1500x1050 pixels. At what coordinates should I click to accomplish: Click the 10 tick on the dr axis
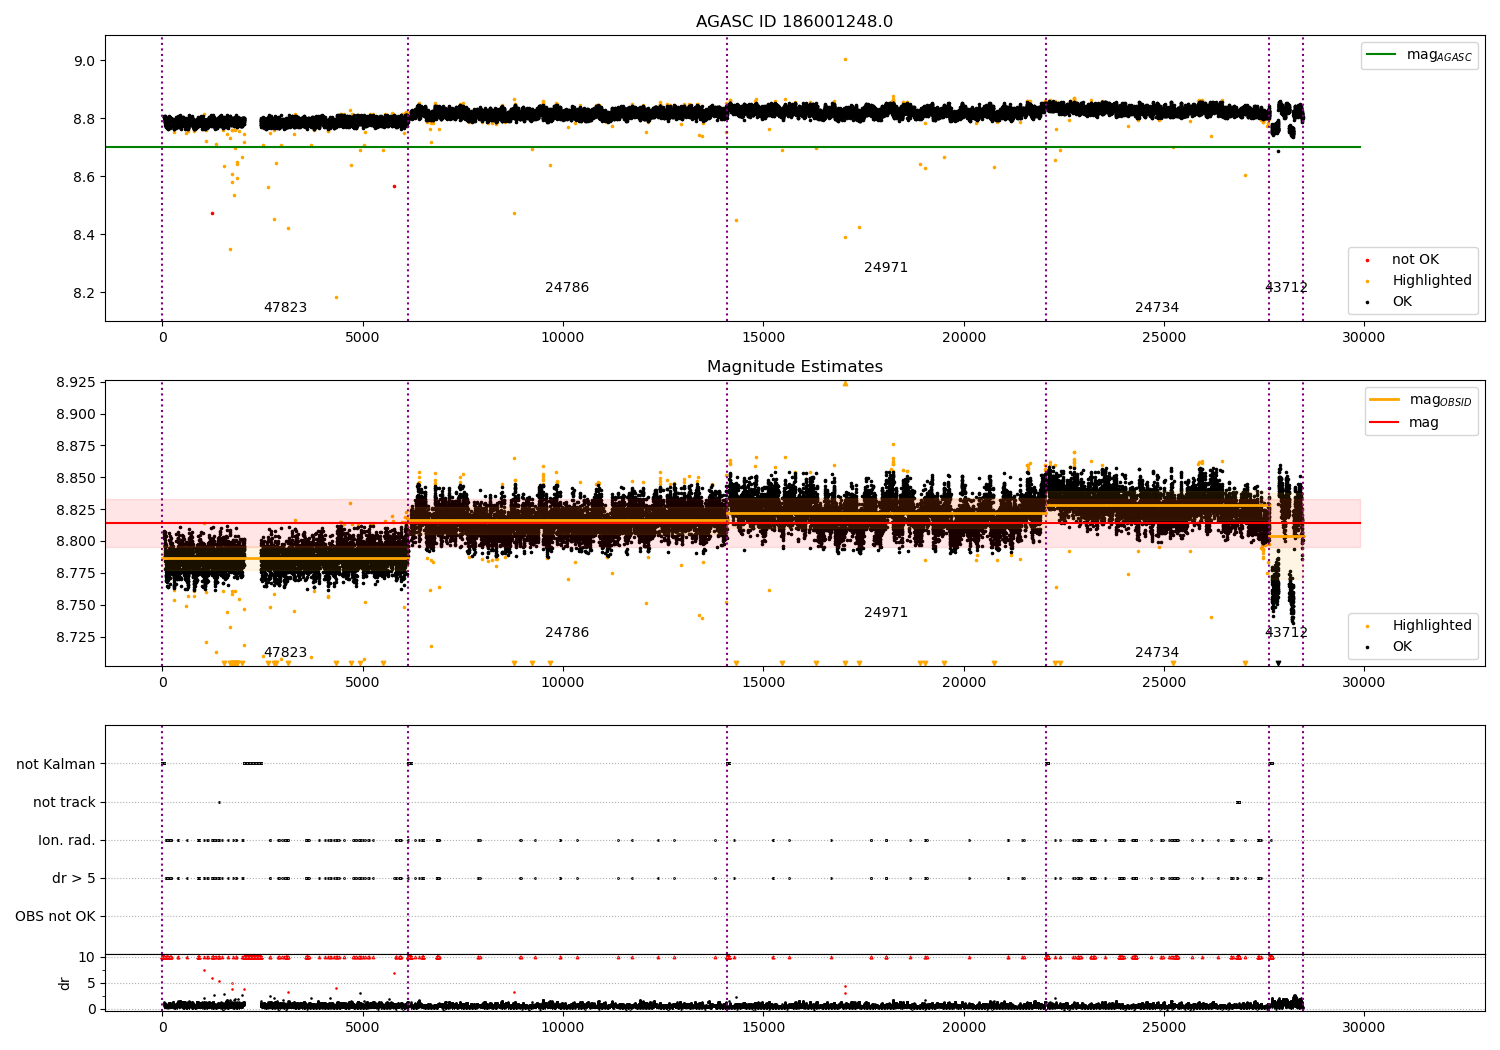coord(87,957)
